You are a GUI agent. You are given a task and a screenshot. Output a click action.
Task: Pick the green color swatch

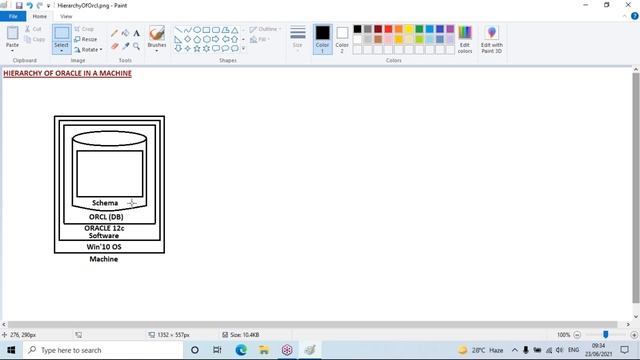(x=419, y=29)
